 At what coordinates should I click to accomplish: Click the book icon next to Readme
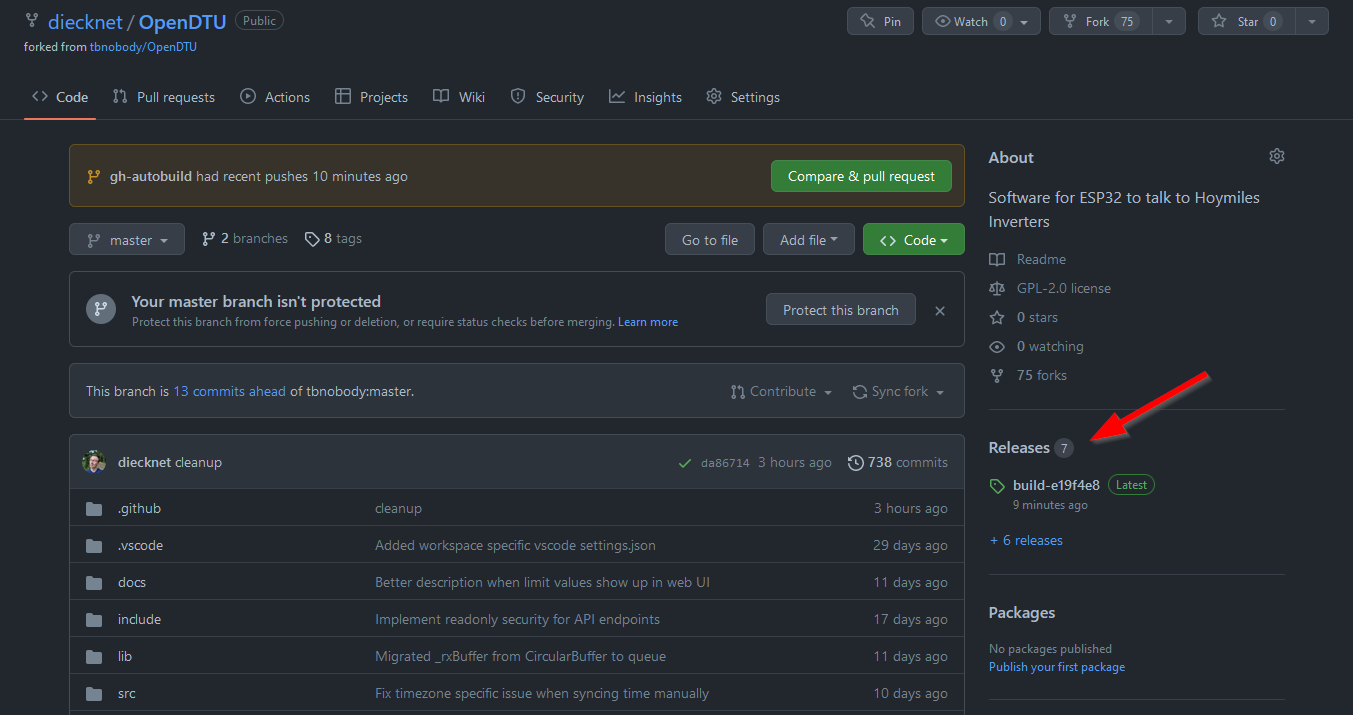(x=996, y=259)
